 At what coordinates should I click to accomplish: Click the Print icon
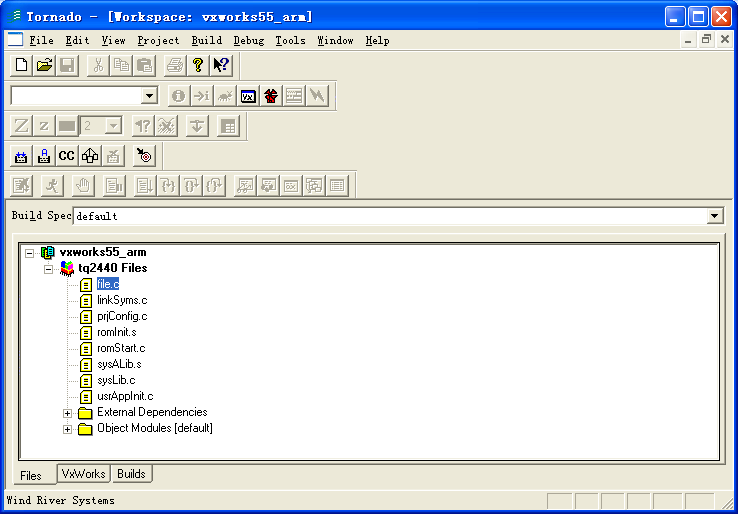(x=175, y=65)
